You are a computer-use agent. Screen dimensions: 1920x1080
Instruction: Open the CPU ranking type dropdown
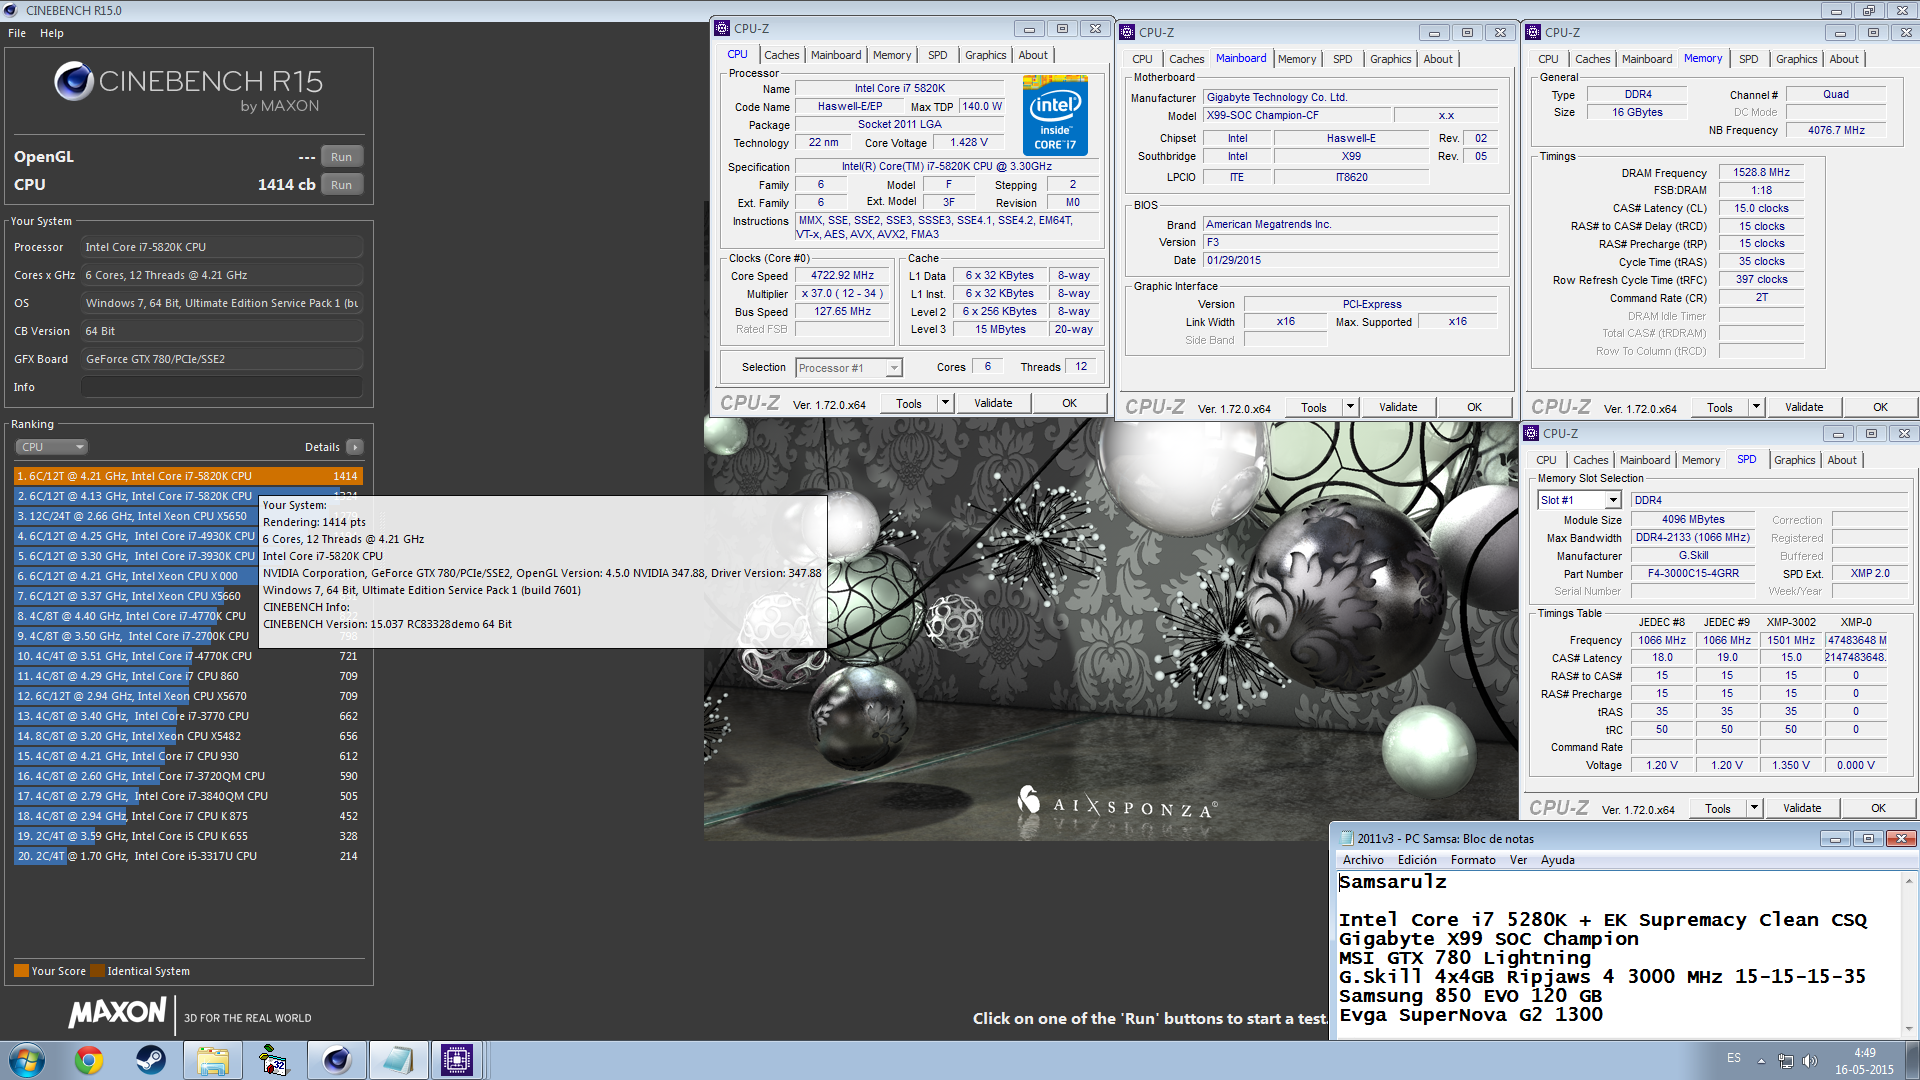click(x=52, y=447)
